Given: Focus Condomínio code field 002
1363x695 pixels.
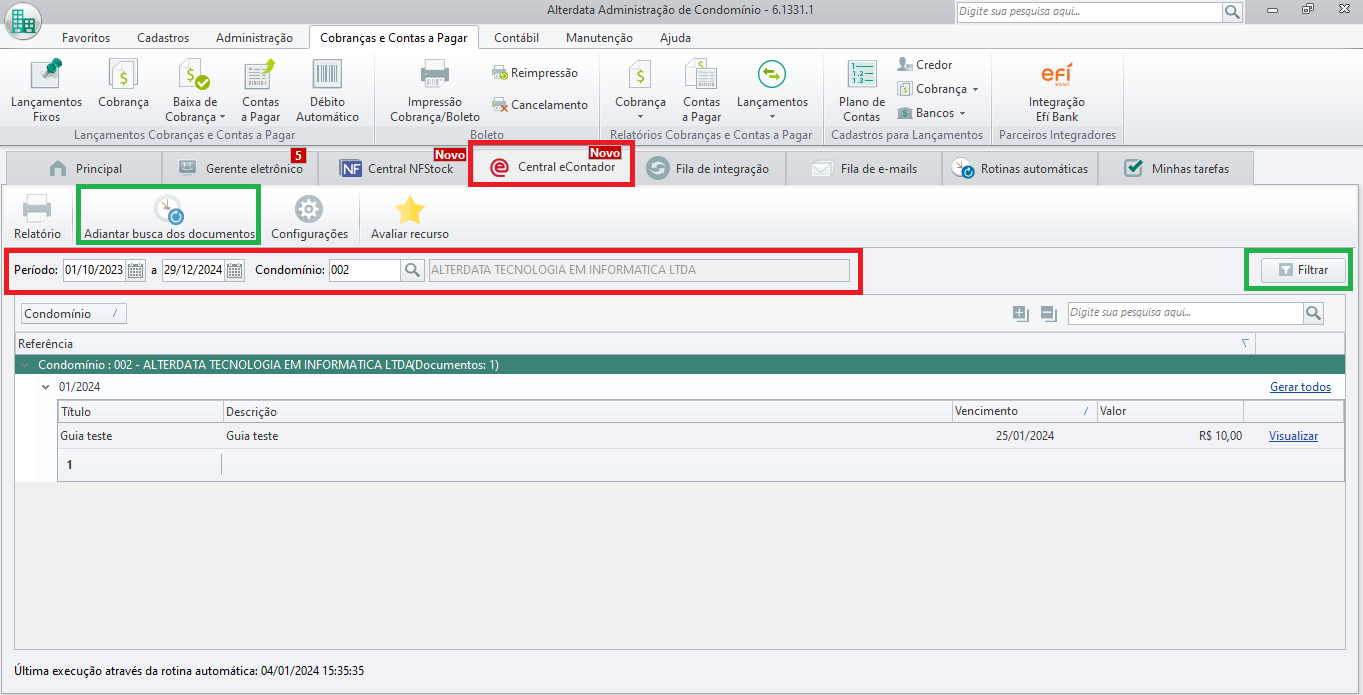Looking at the screenshot, I should coord(365,270).
